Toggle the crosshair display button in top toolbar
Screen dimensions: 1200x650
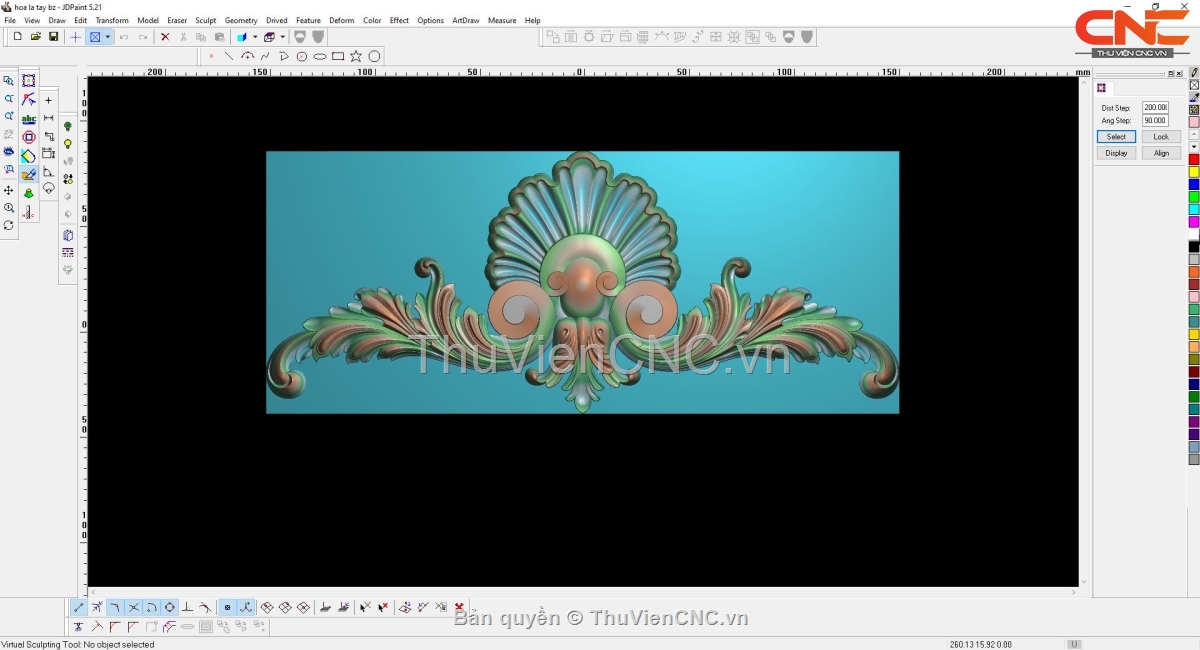[75, 37]
